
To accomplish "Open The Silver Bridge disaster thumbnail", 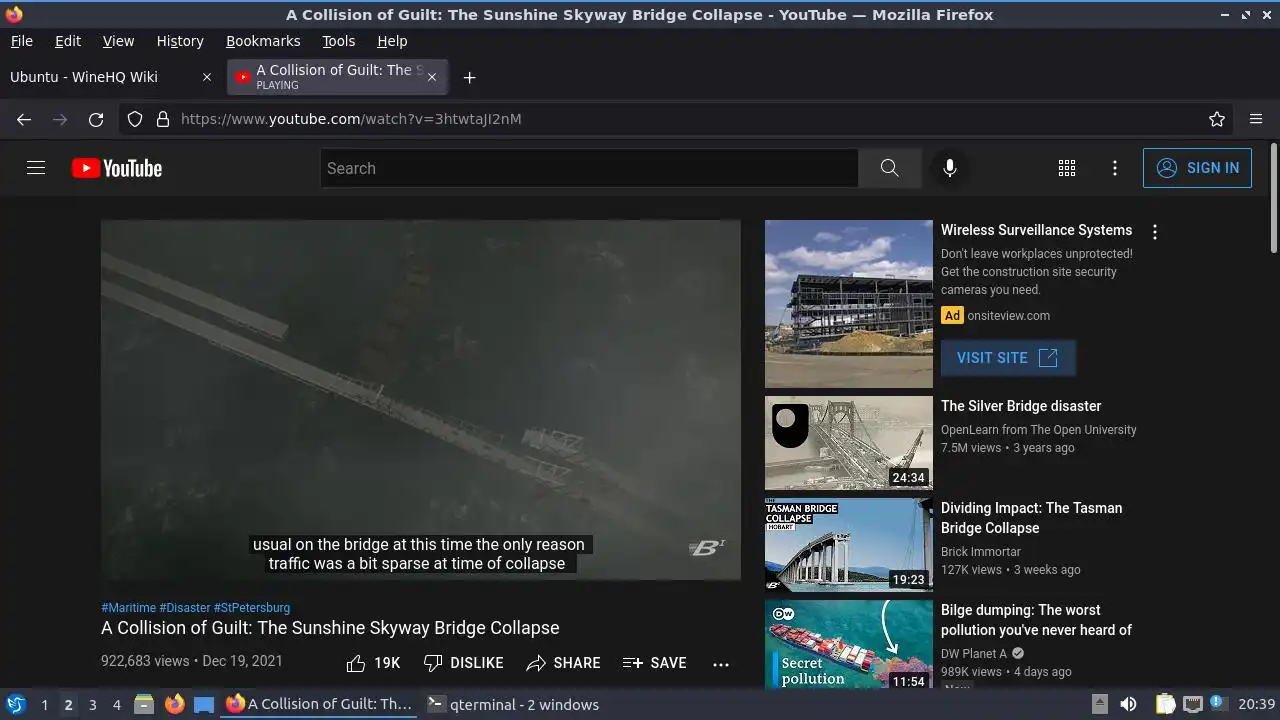I will tap(849, 443).
